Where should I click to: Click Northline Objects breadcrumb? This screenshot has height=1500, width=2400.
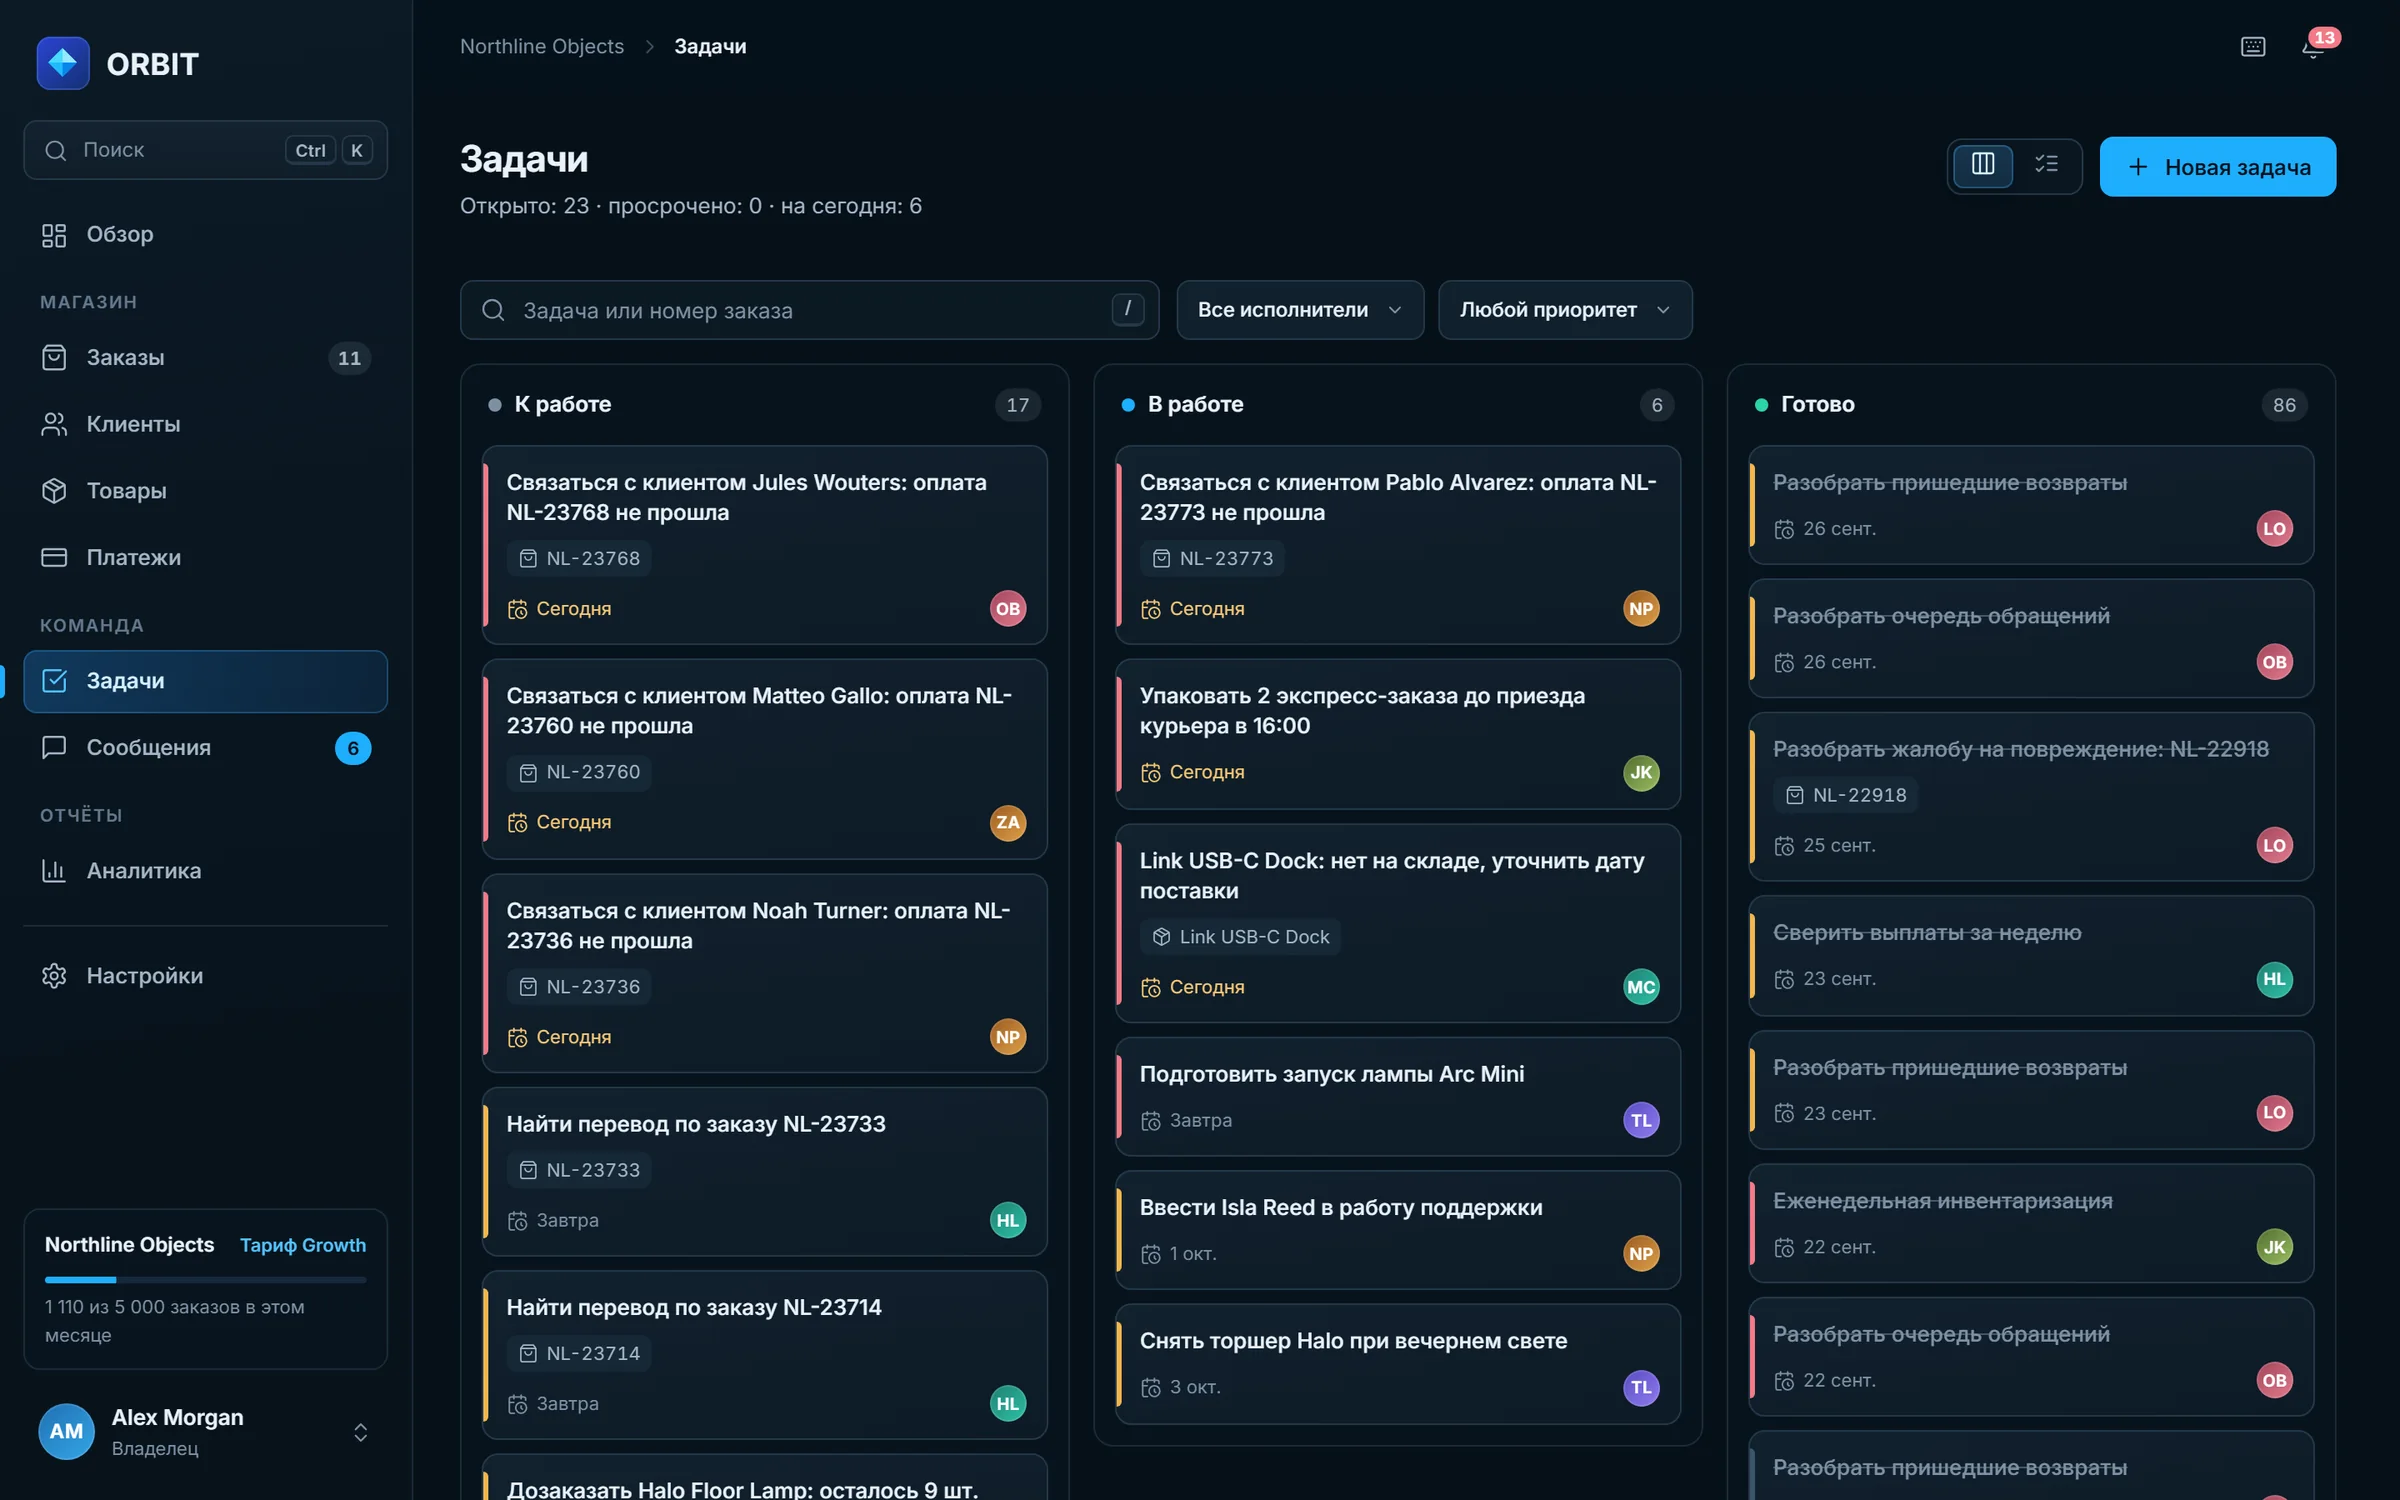click(x=541, y=46)
